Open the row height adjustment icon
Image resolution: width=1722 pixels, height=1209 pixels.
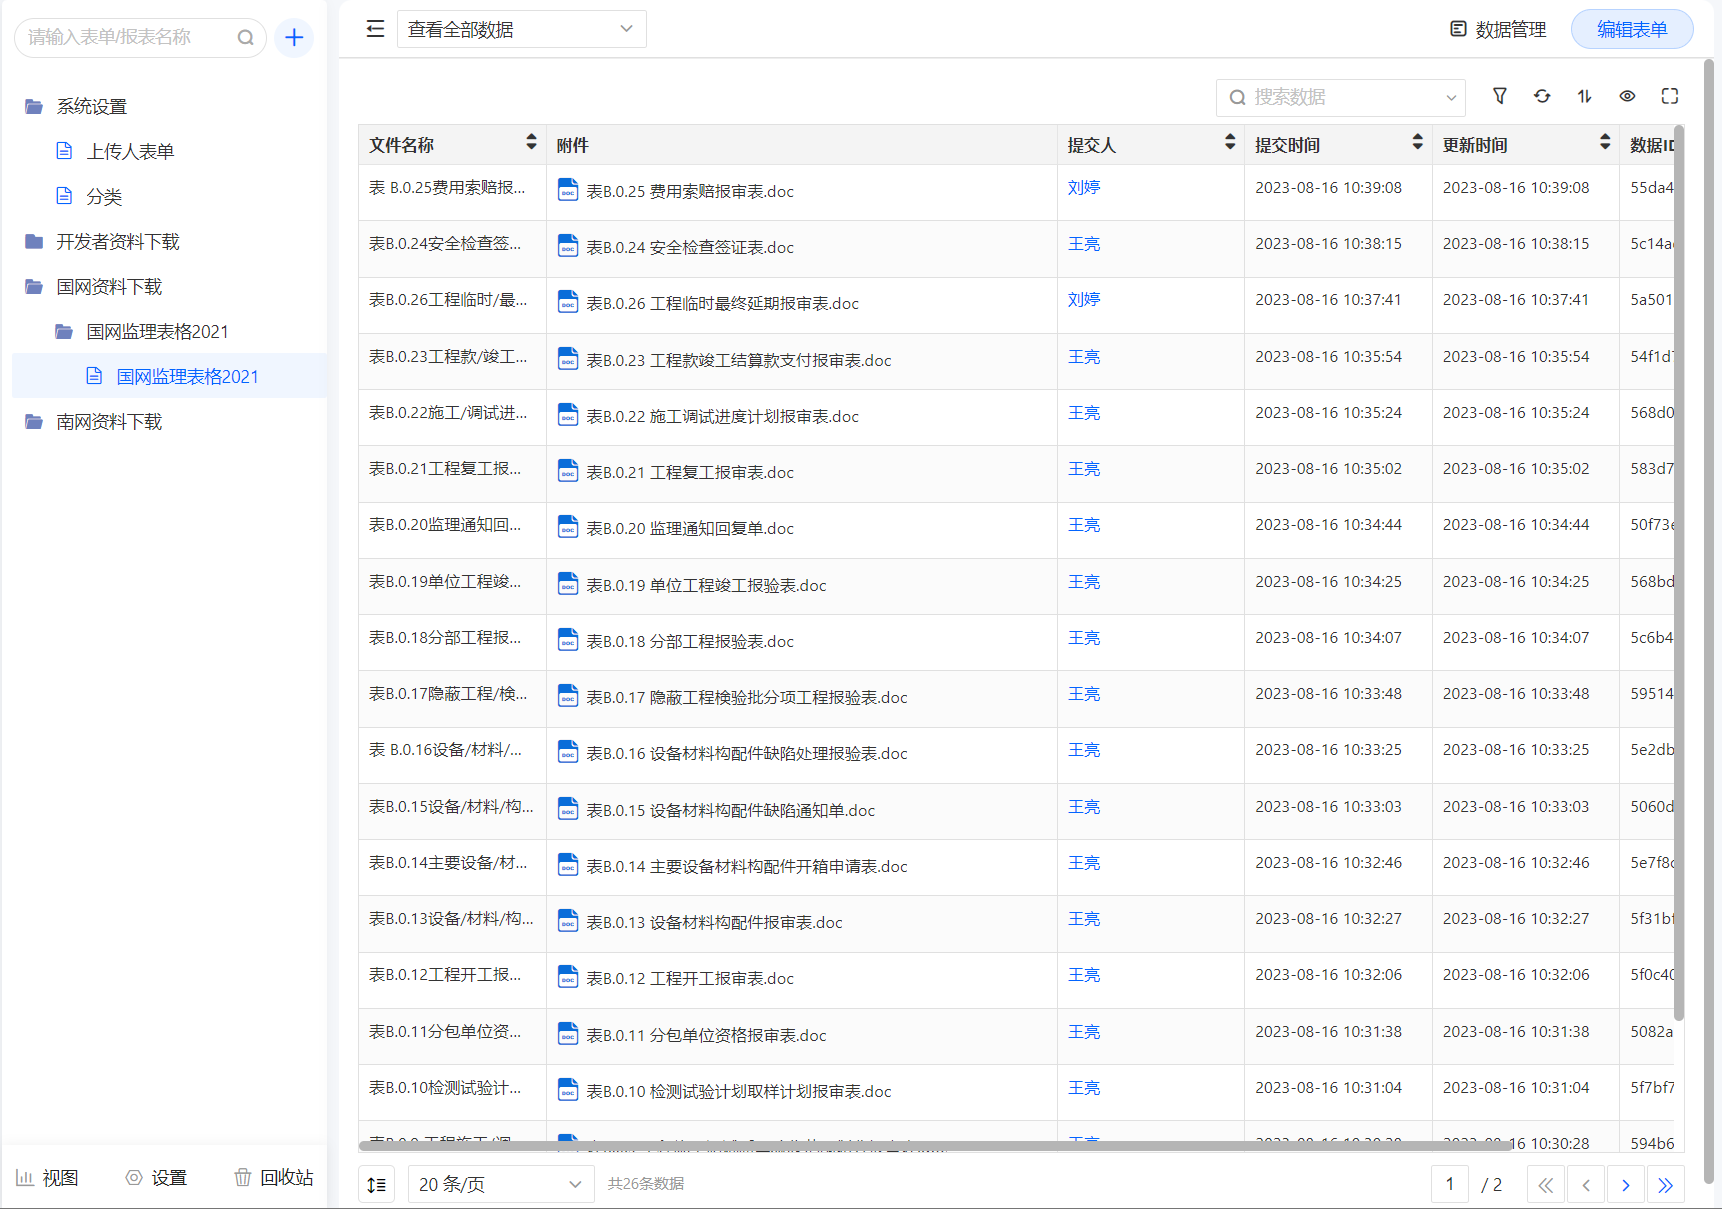point(376,1185)
